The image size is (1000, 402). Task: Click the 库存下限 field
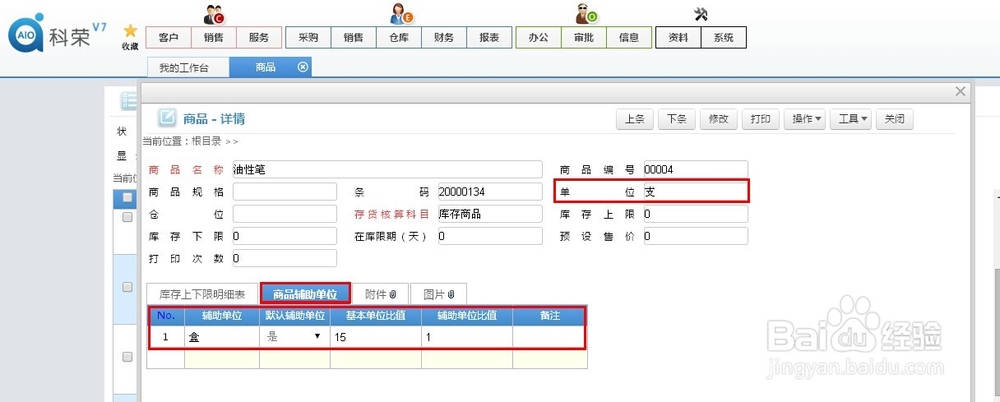pos(284,236)
